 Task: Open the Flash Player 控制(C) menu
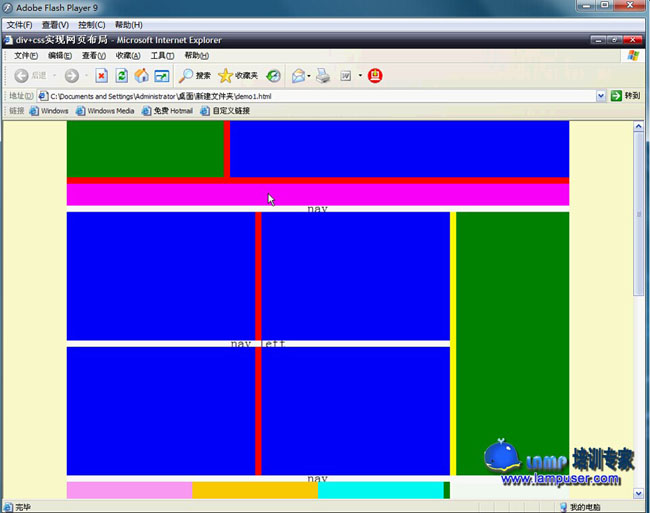point(91,24)
